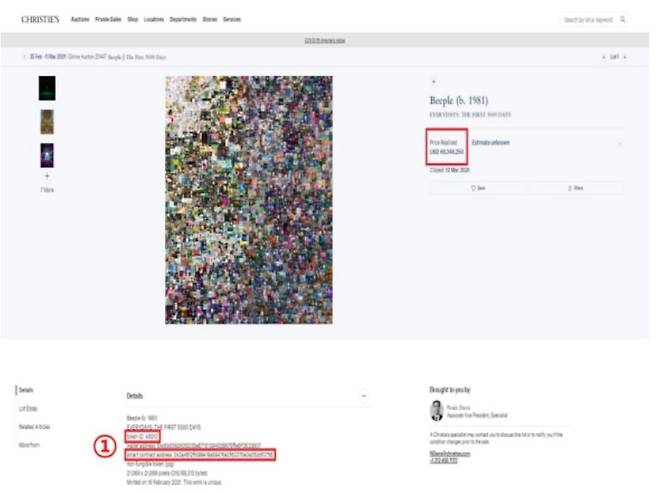
Task: Select the third purple artwork thumbnail
Action: [x=46, y=155]
